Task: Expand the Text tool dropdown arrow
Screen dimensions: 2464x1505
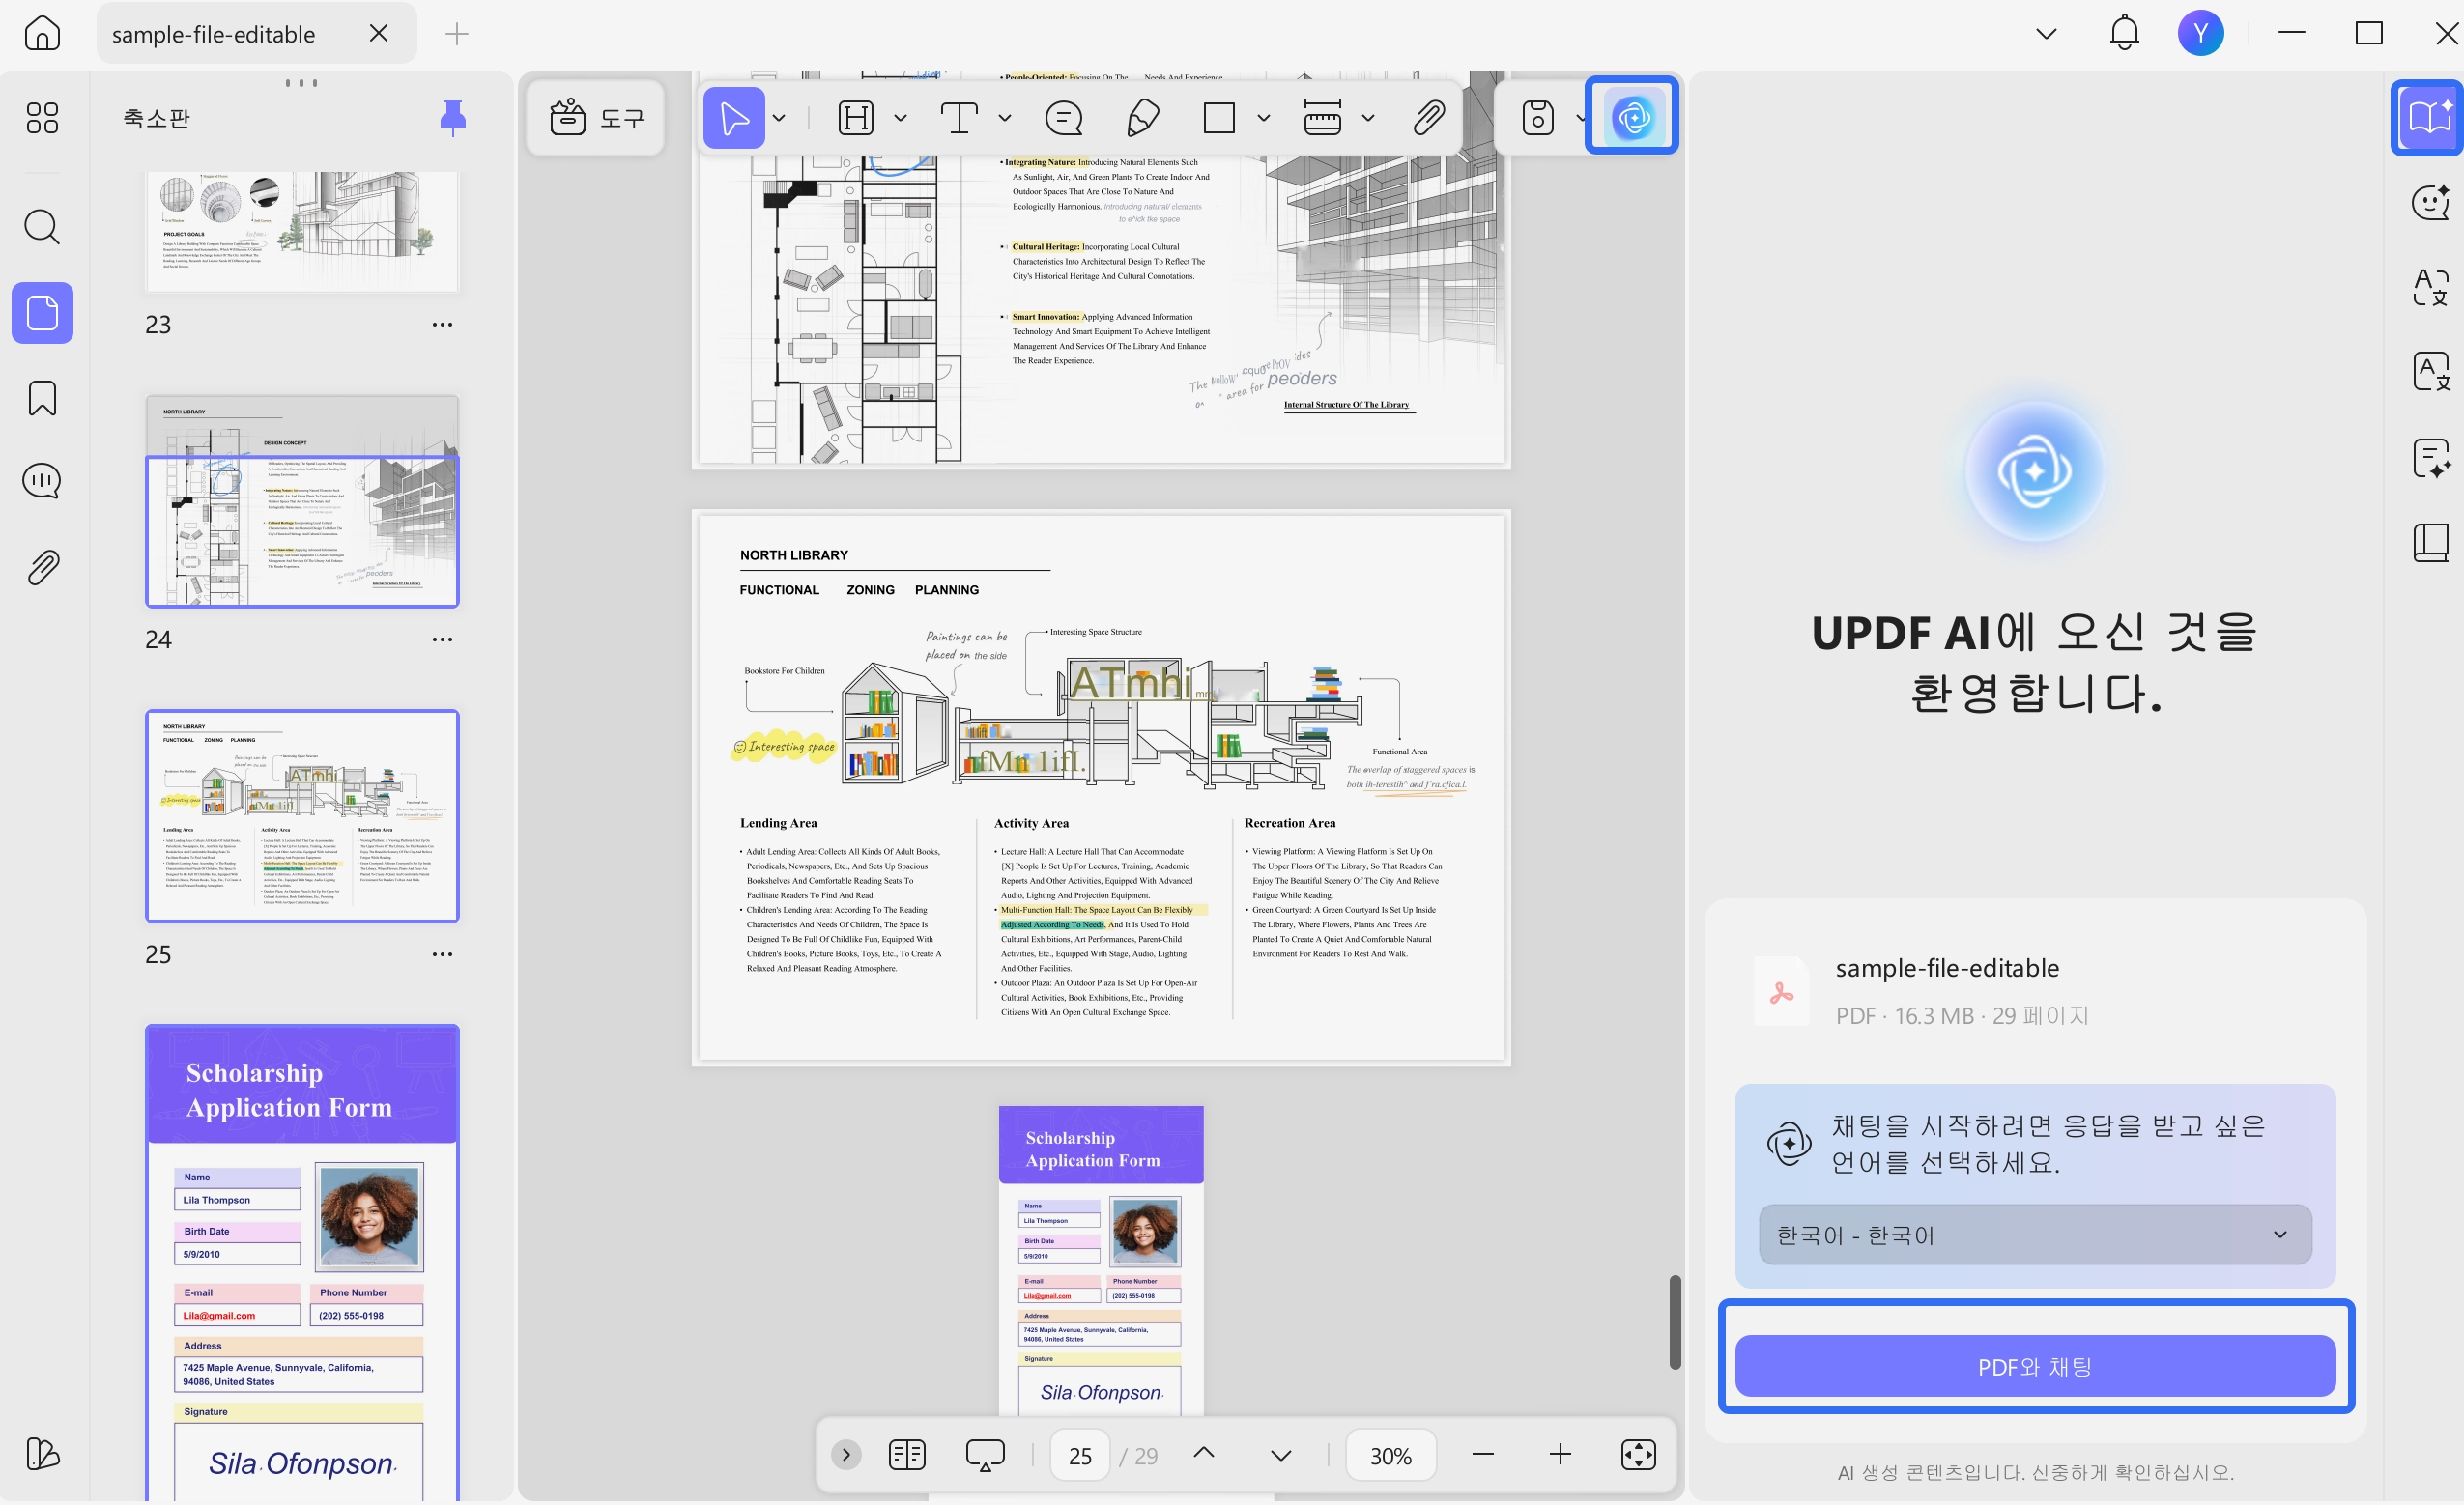Action: pos(1004,117)
